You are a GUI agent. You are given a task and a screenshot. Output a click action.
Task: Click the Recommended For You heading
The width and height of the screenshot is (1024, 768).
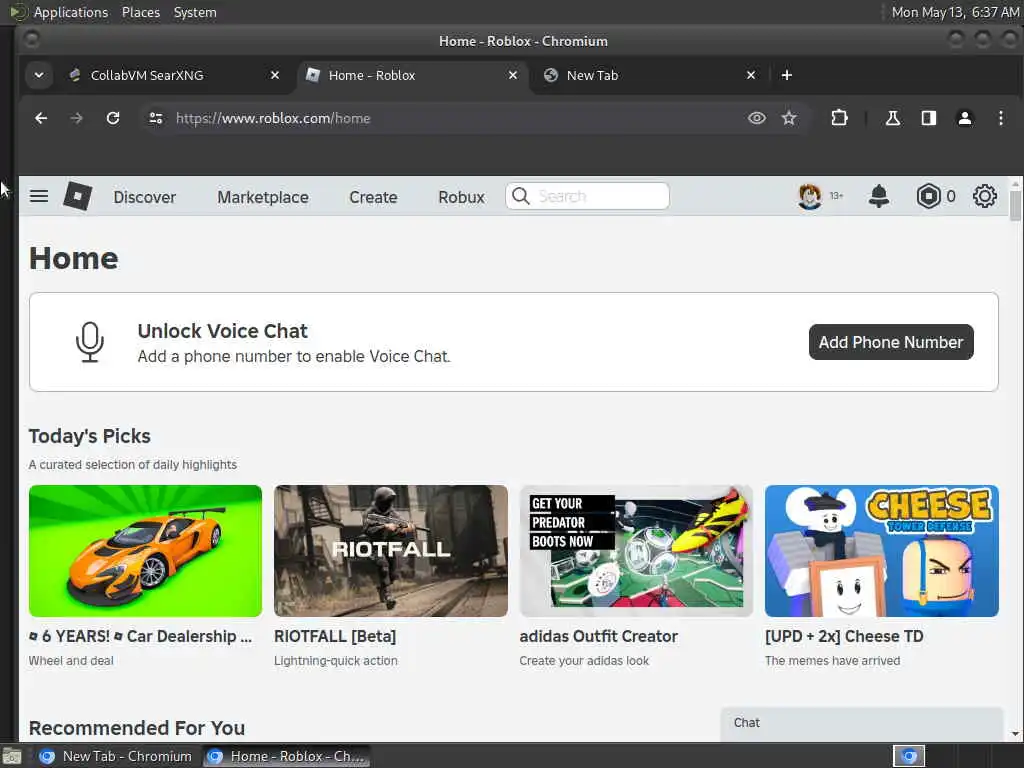[137, 728]
